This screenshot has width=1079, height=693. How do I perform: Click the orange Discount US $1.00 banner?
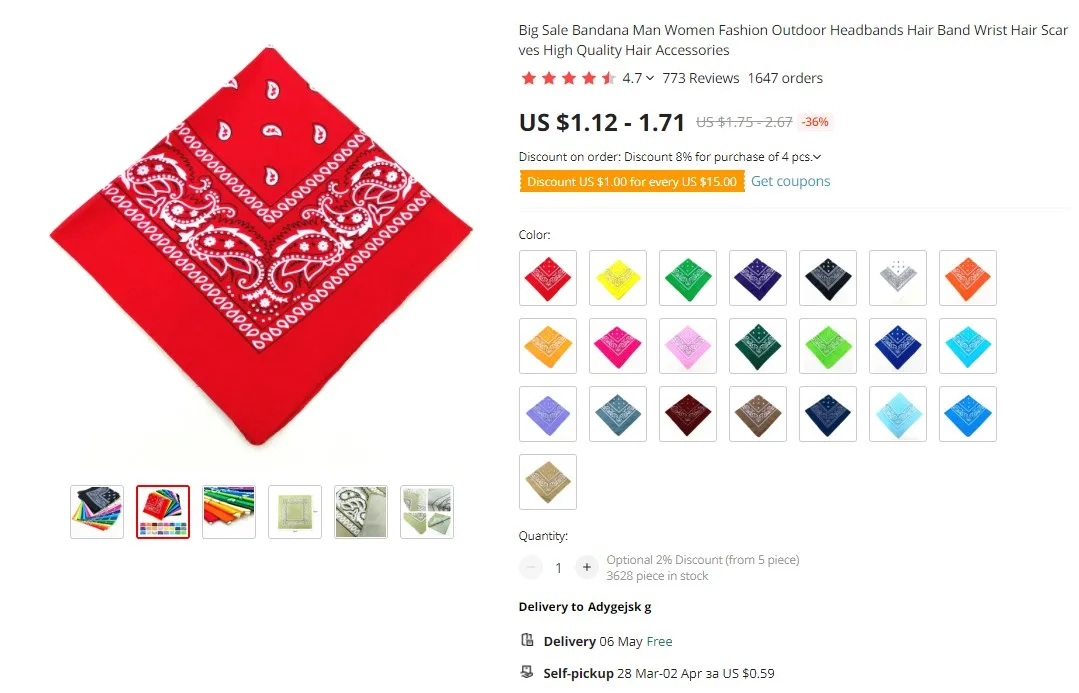[632, 182]
